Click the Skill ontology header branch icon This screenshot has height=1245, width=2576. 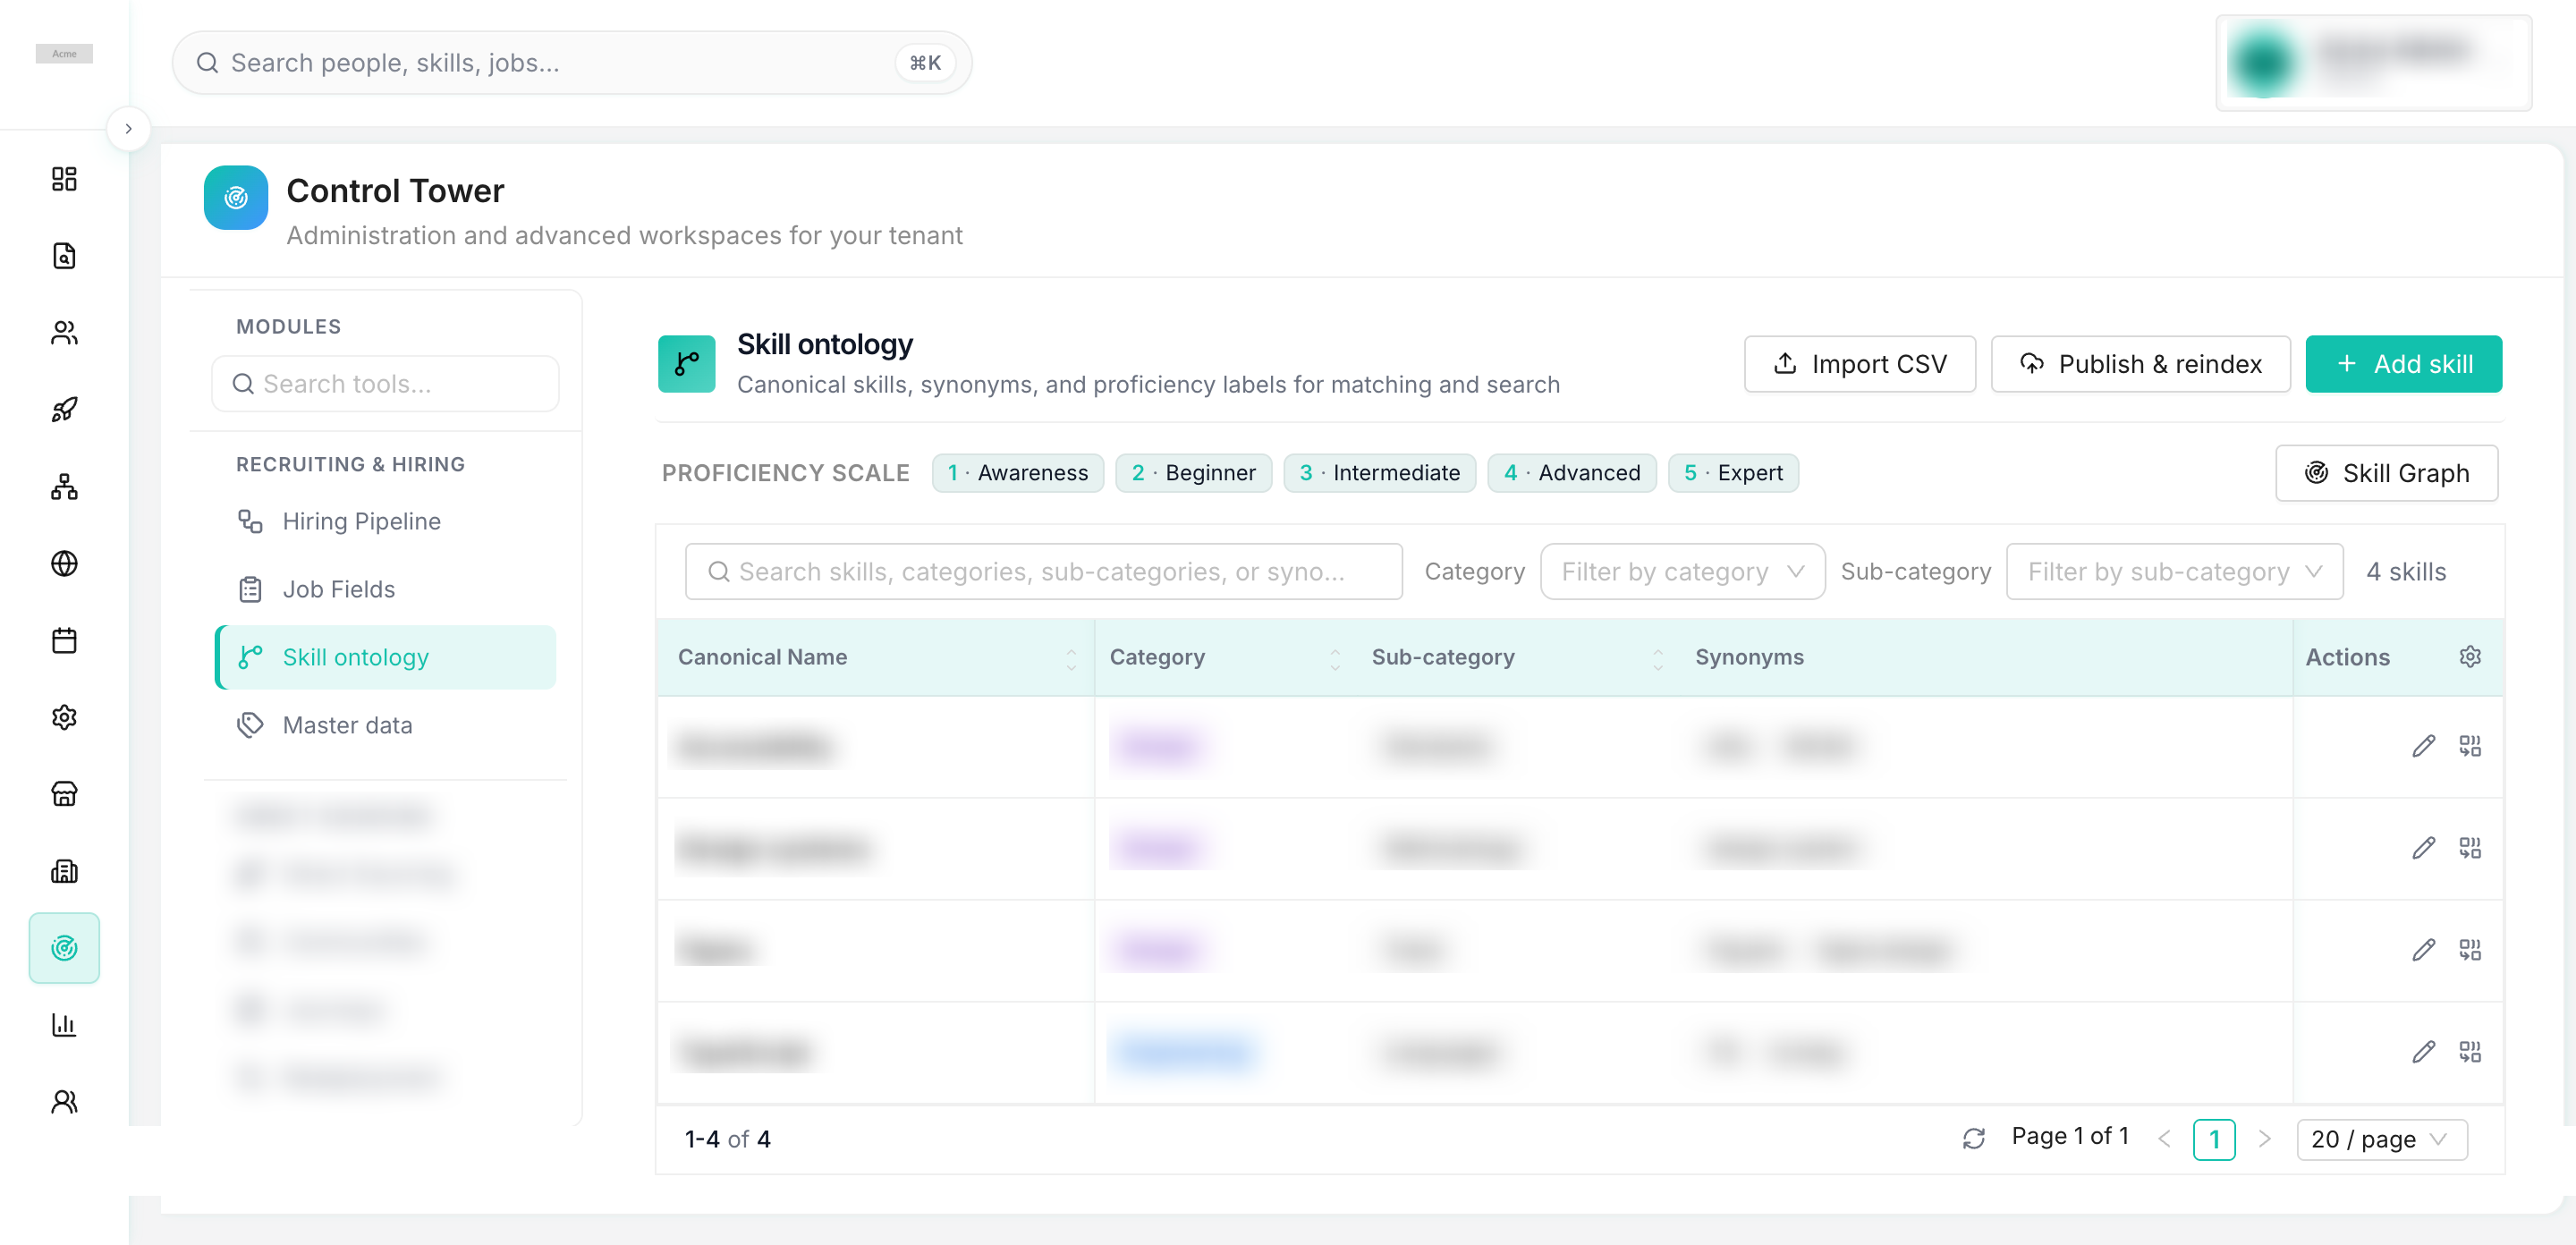[687, 364]
